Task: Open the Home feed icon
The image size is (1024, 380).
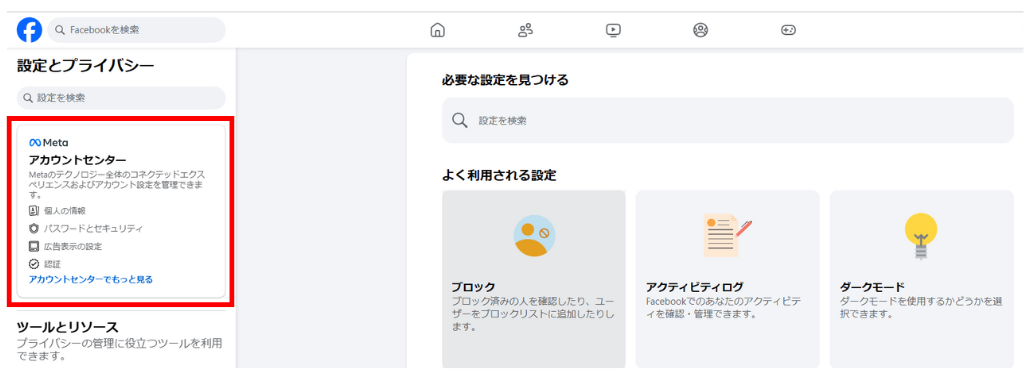Action: click(438, 30)
